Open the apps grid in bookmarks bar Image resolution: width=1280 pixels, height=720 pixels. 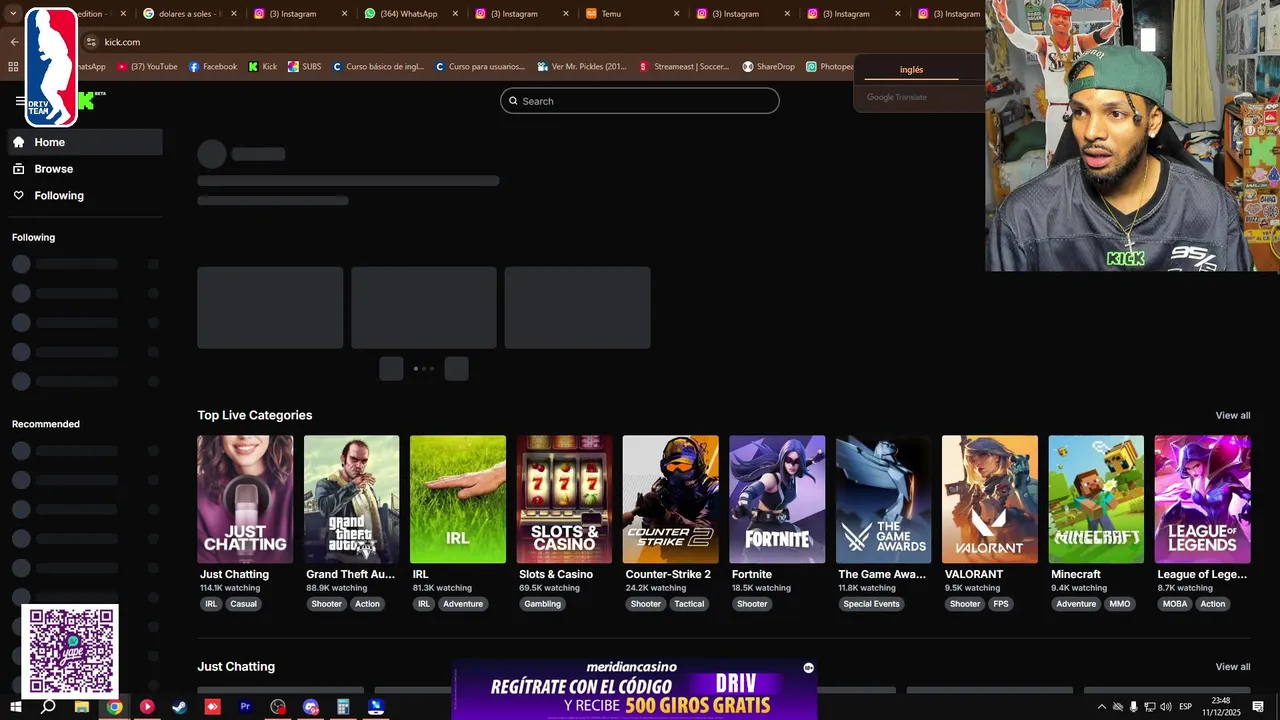[13, 67]
